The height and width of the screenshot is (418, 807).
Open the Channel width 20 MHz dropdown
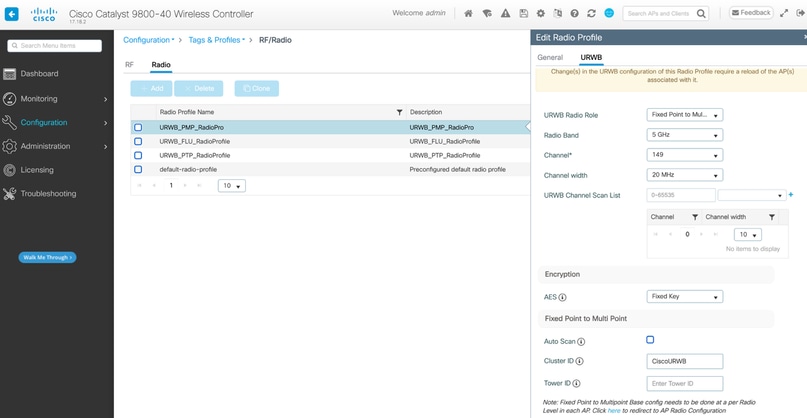685,175
